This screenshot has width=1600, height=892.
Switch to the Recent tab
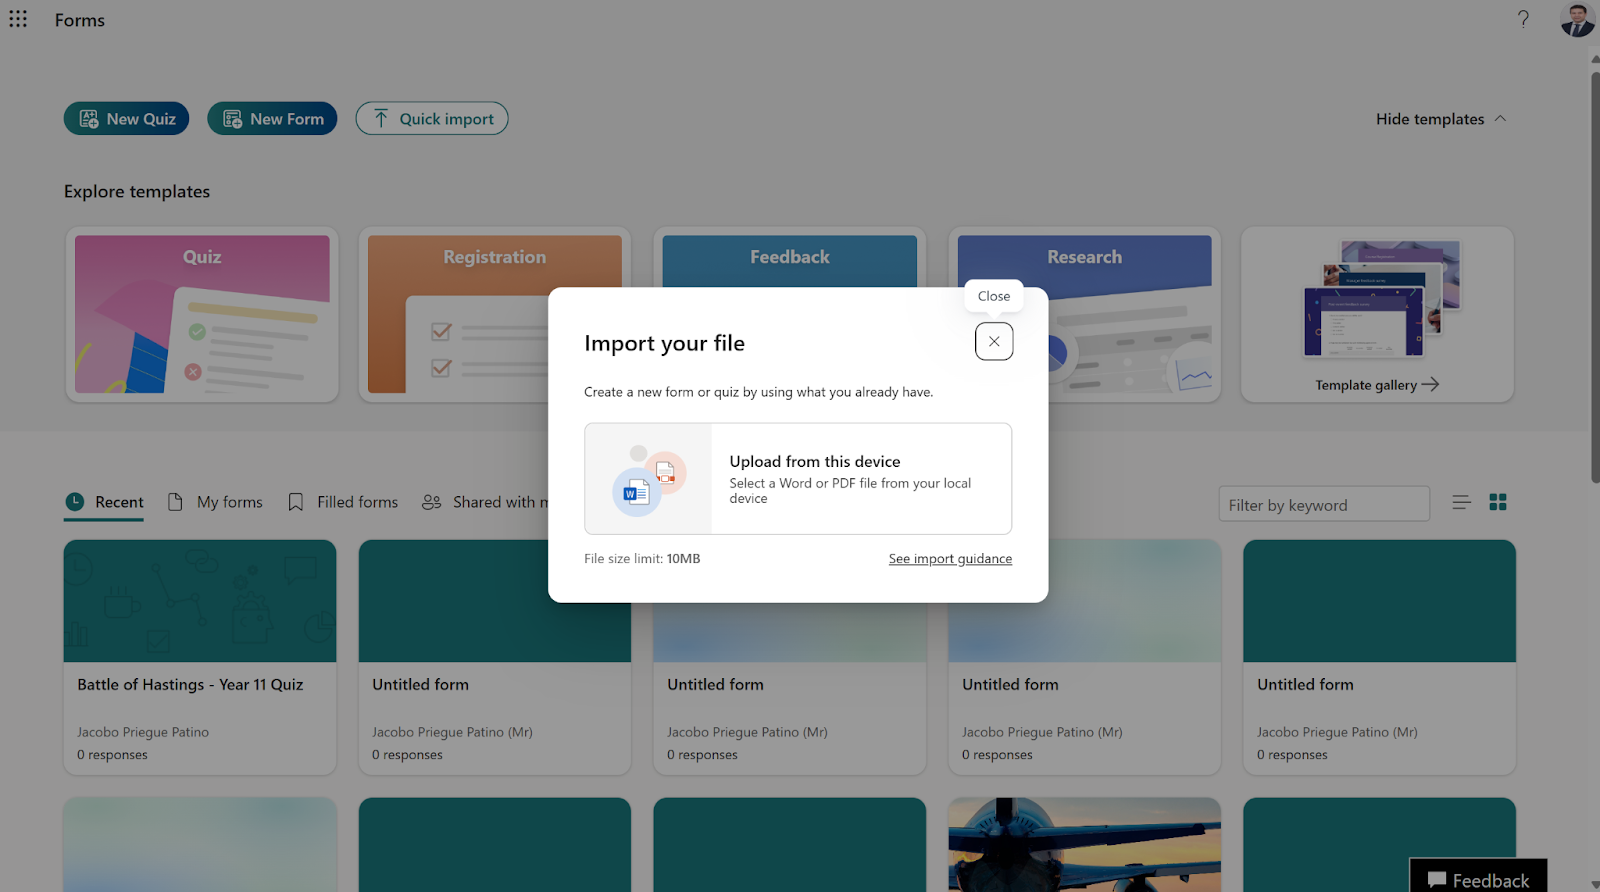104,502
